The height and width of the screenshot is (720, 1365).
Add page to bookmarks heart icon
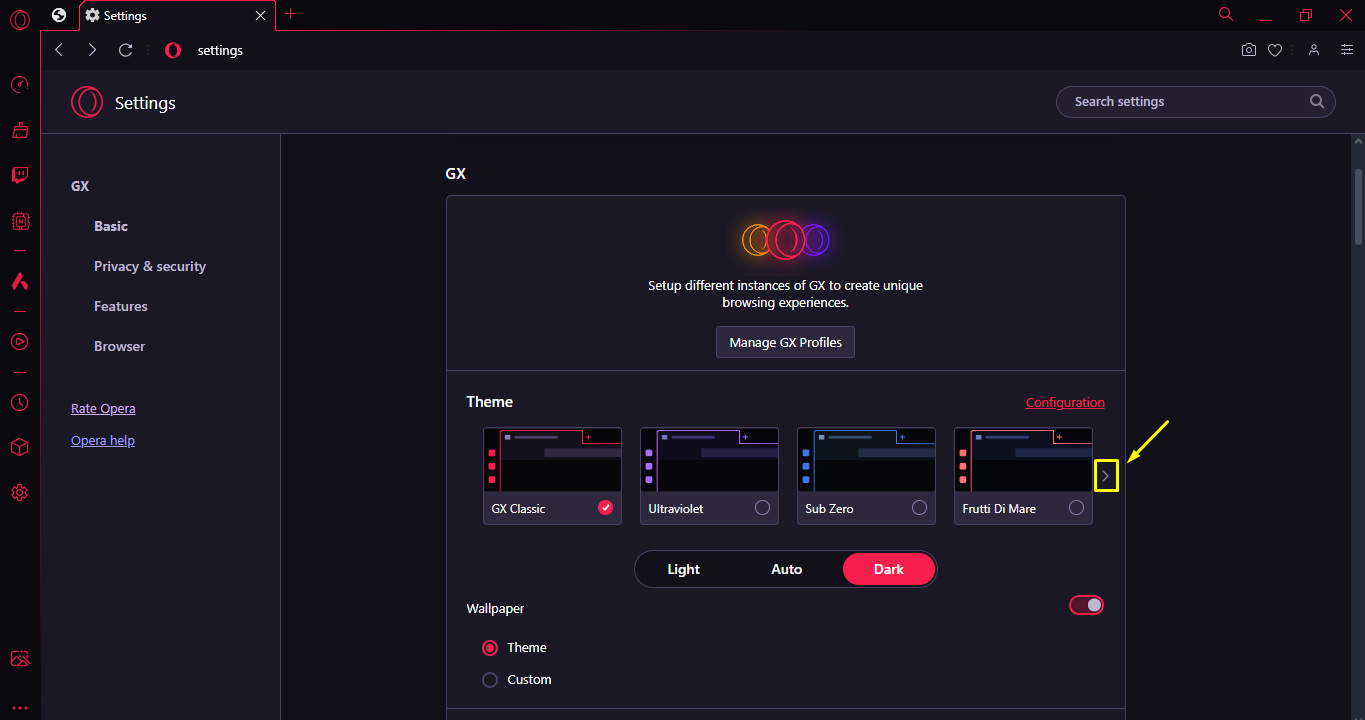[1275, 50]
